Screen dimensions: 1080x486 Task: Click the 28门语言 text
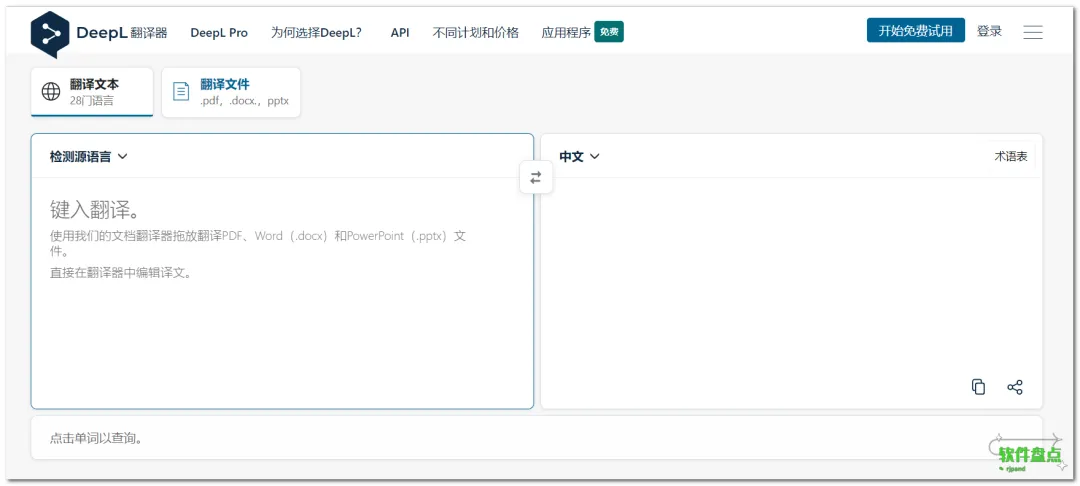click(92, 101)
